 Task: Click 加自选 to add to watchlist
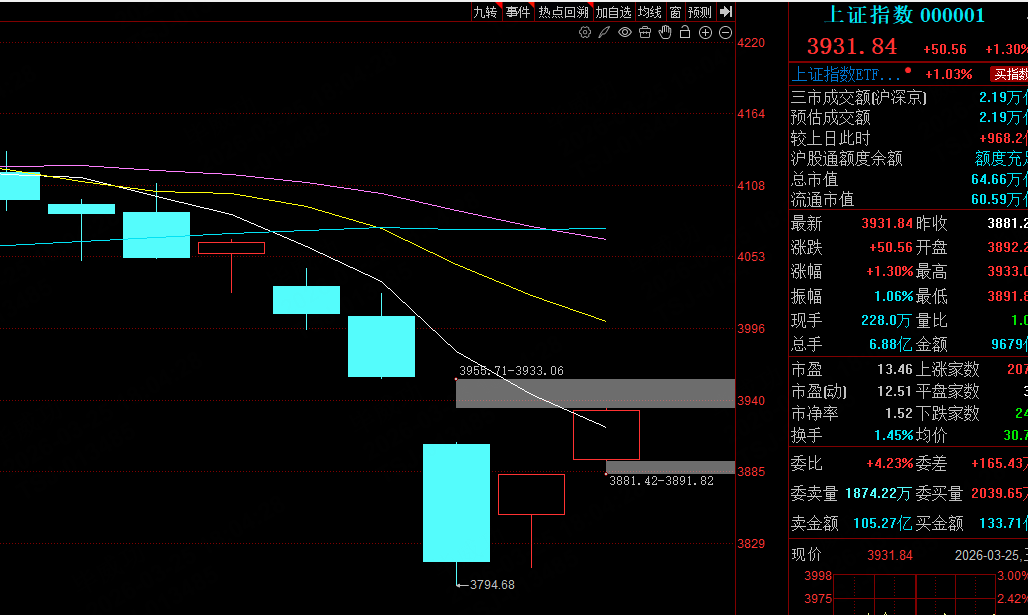(x=613, y=12)
